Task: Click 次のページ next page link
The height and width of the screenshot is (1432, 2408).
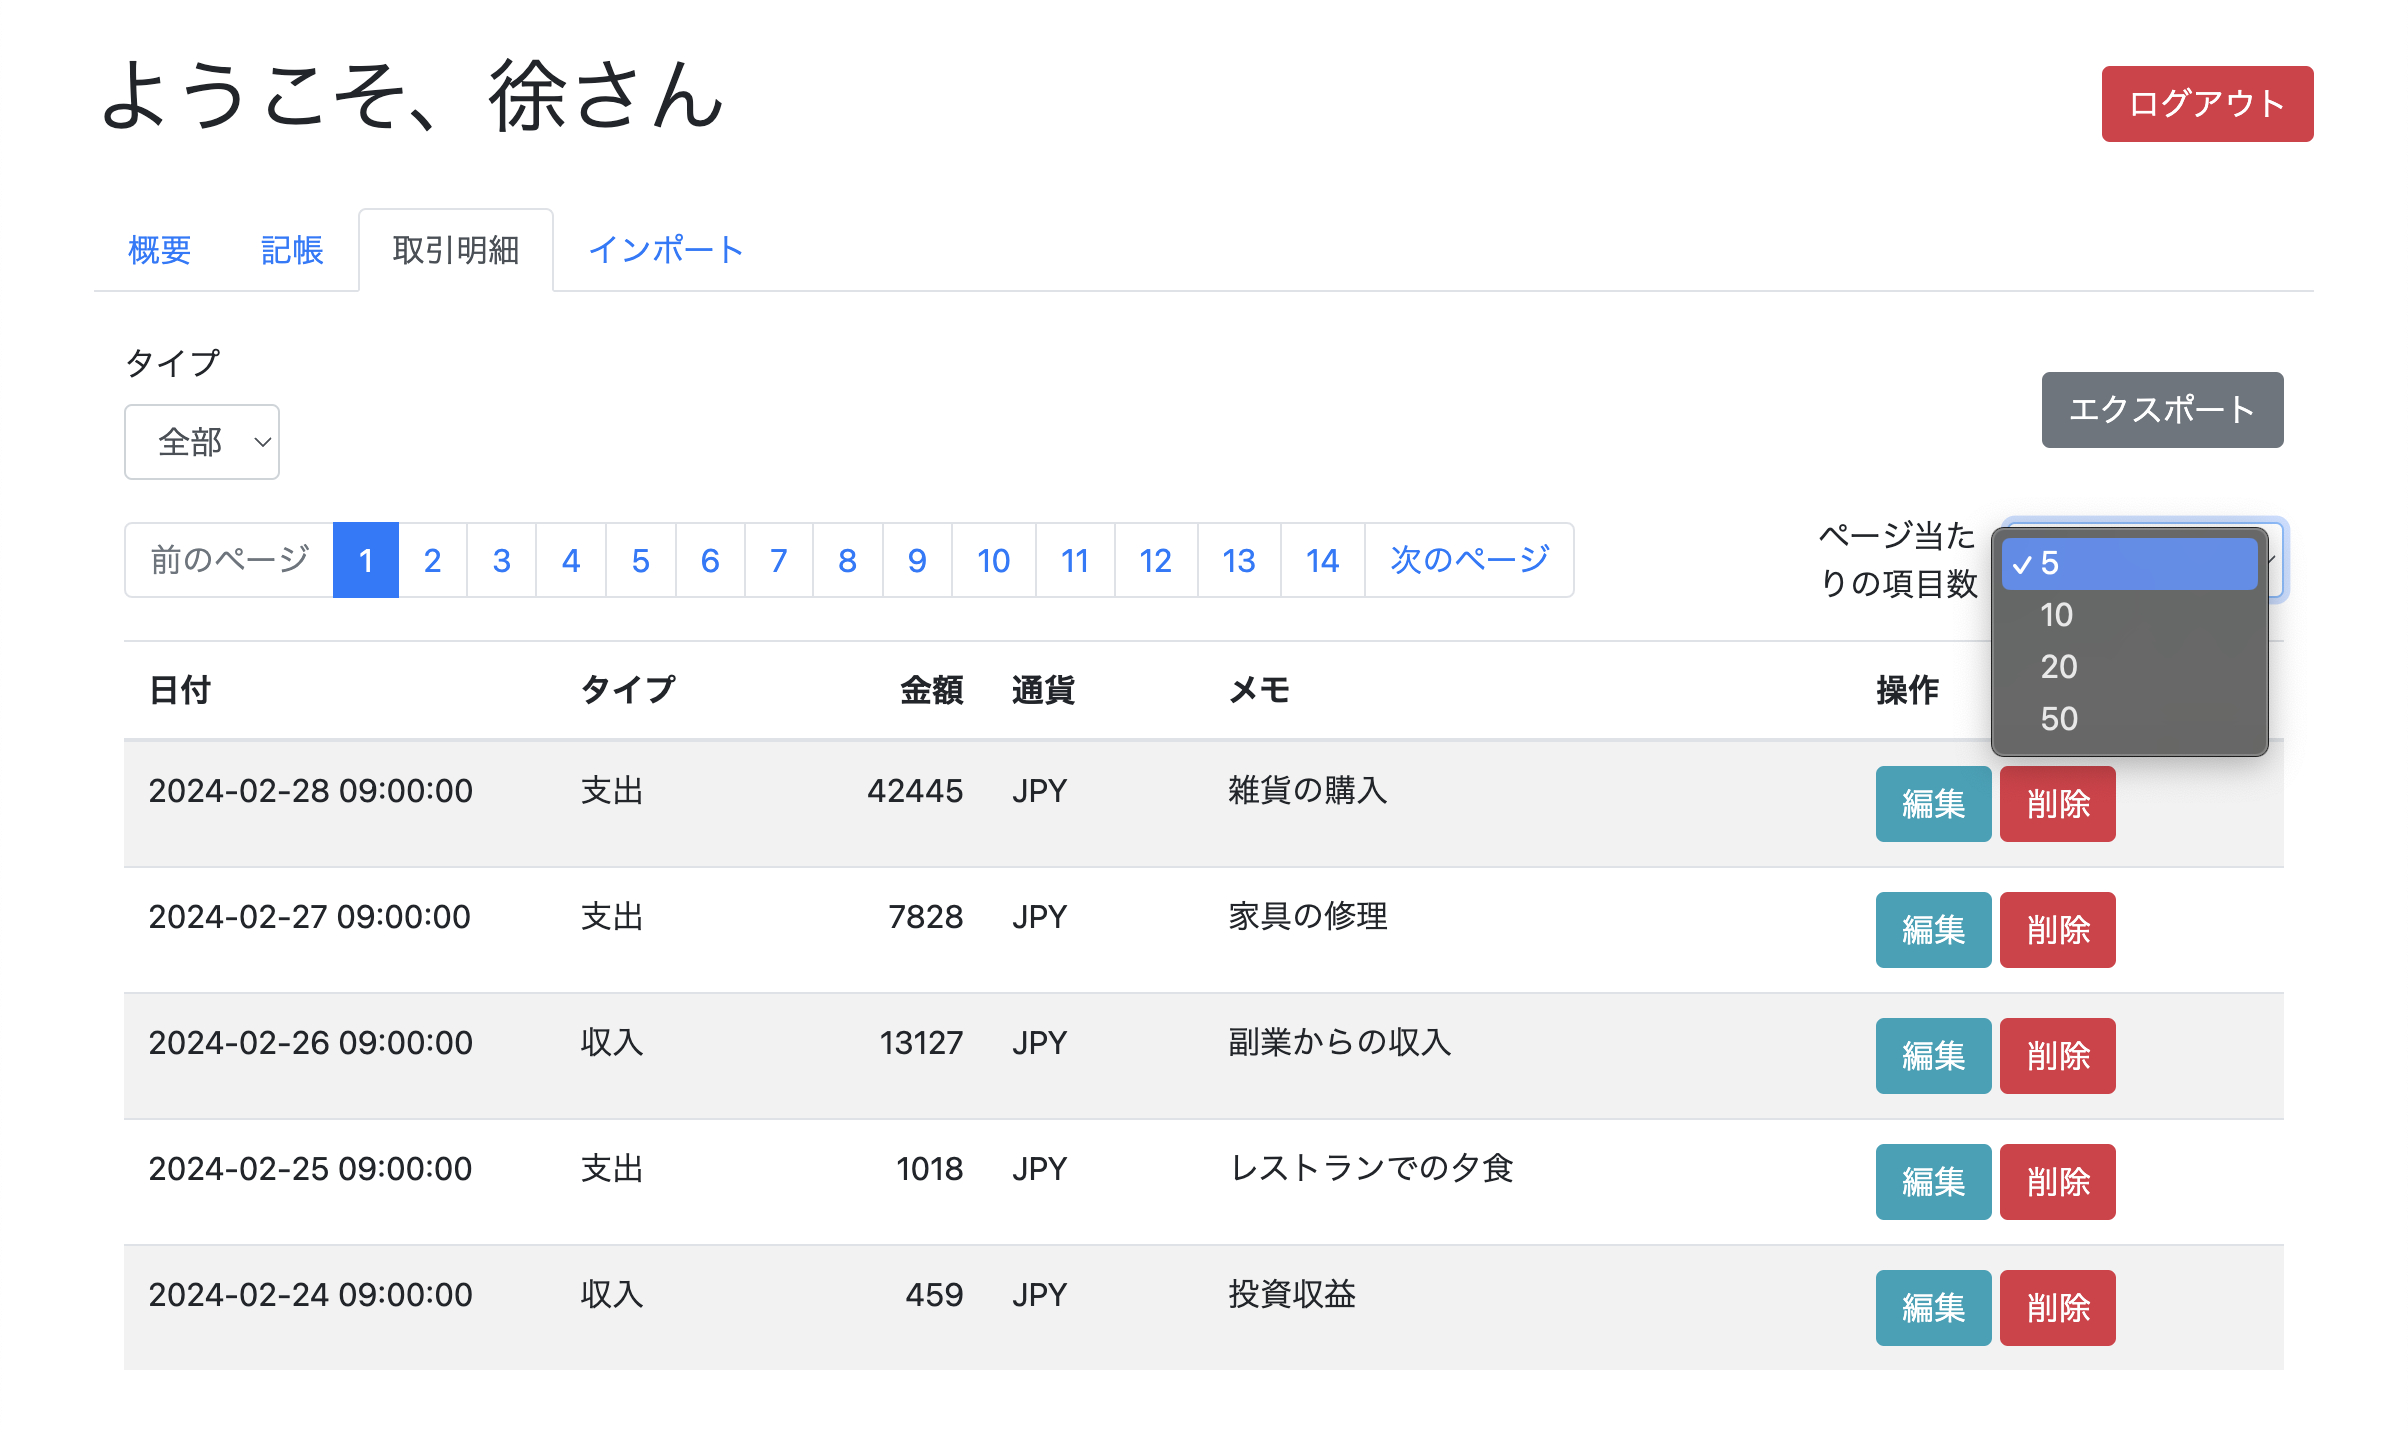Action: coord(1469,560)
